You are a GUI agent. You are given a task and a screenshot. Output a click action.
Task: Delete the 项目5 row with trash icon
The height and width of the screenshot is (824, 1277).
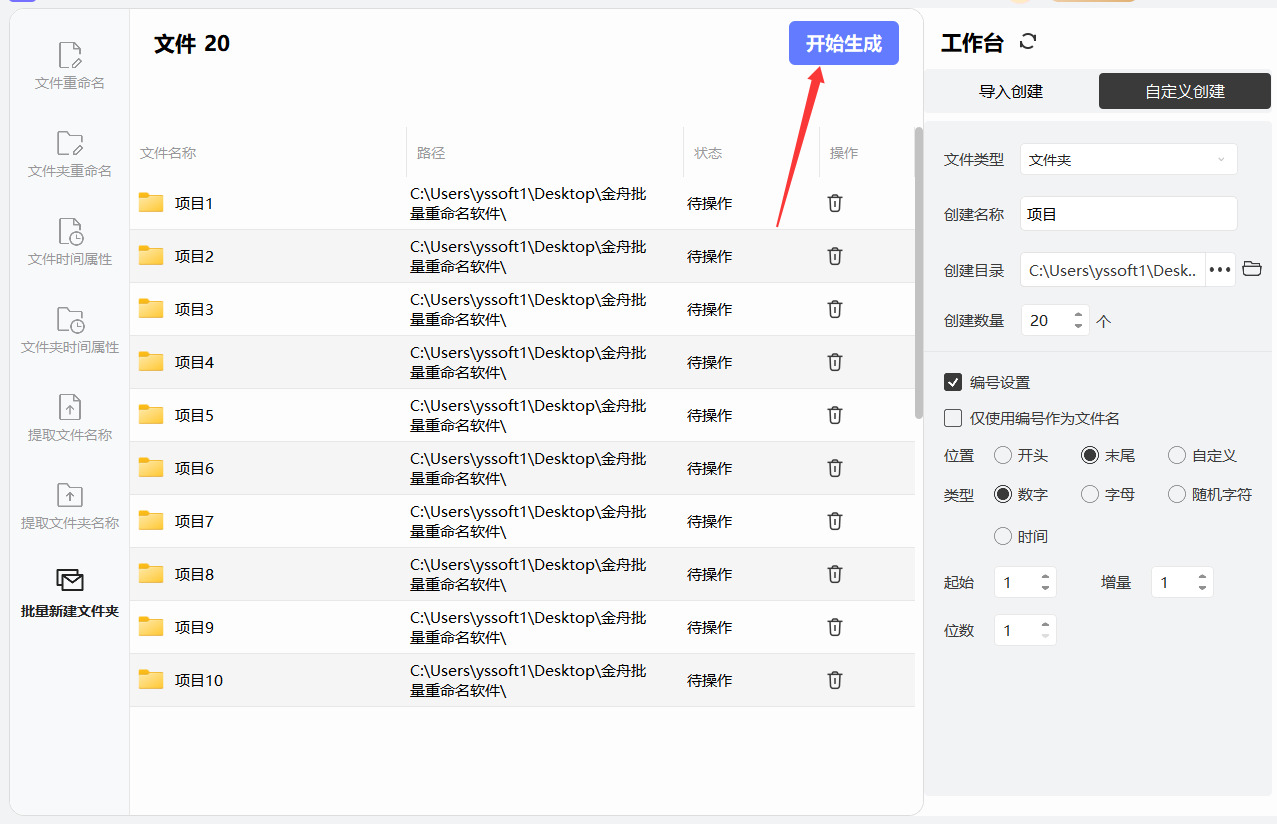click(x=835, y=415)
